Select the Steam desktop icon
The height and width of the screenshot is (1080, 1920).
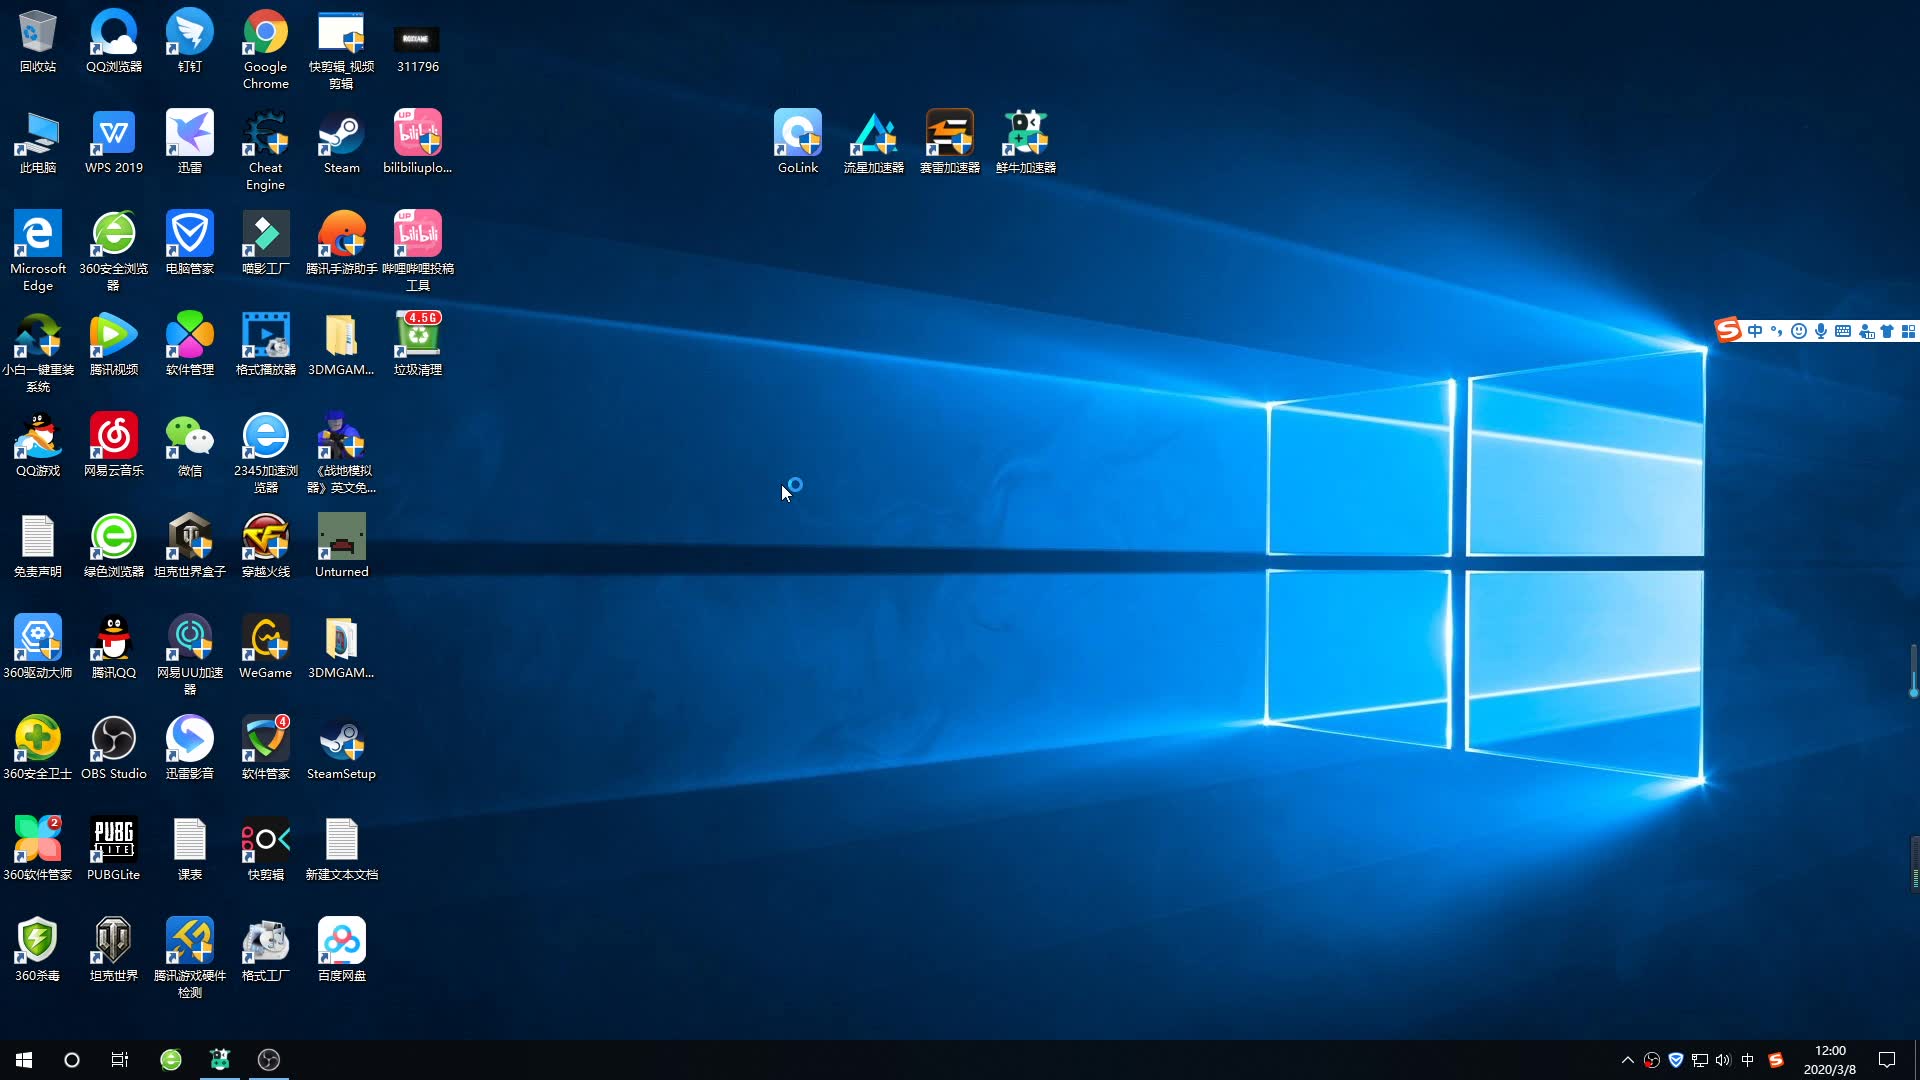click(x=342, y=143)
